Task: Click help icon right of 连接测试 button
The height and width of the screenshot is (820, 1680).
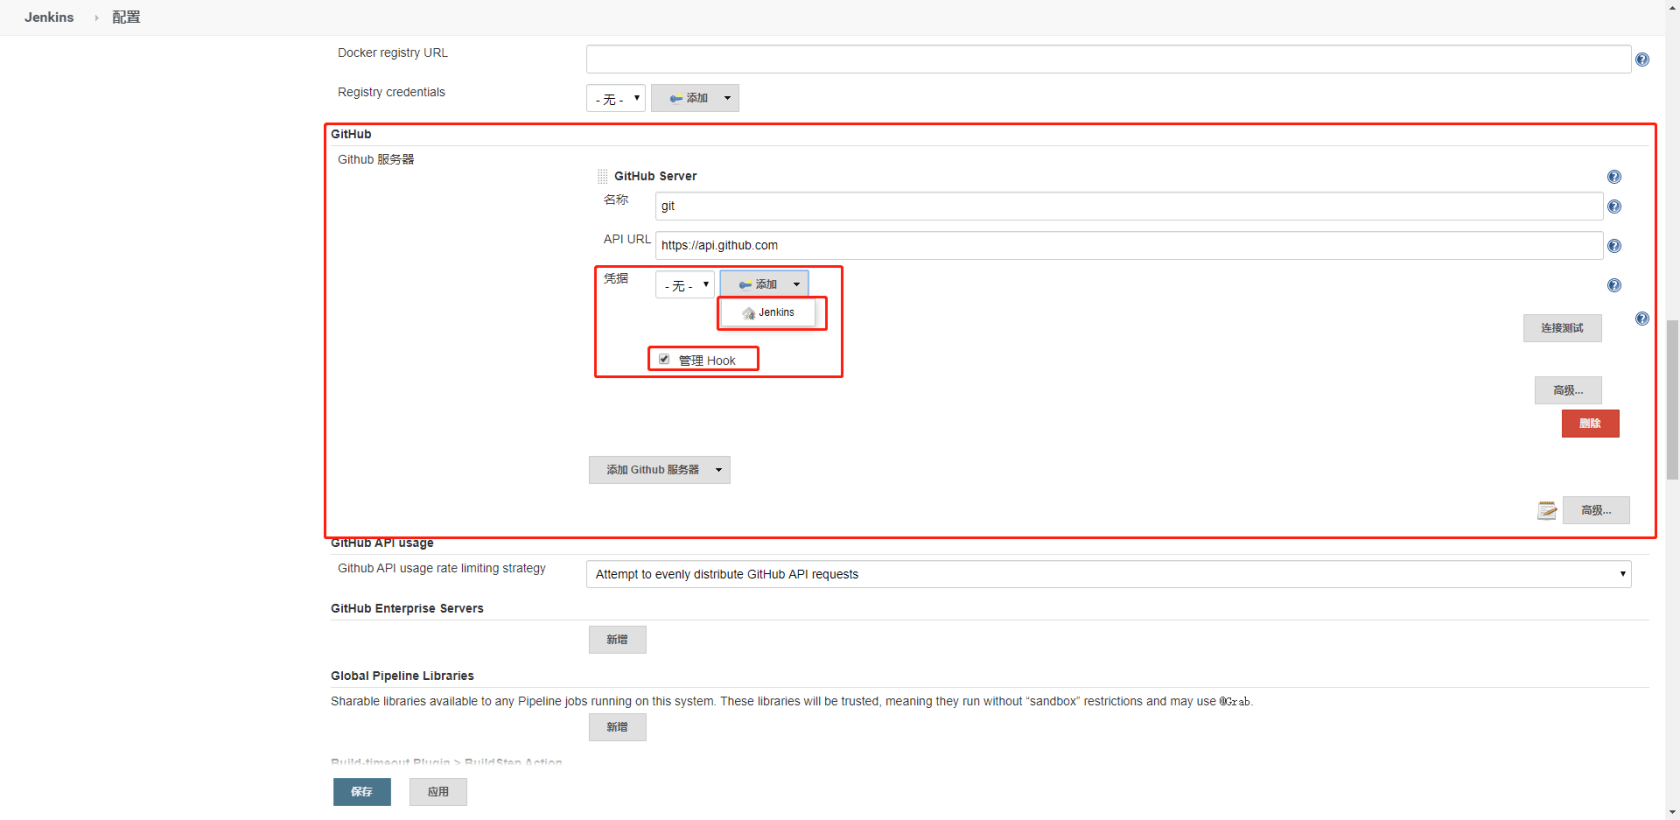Action: 1642,319
